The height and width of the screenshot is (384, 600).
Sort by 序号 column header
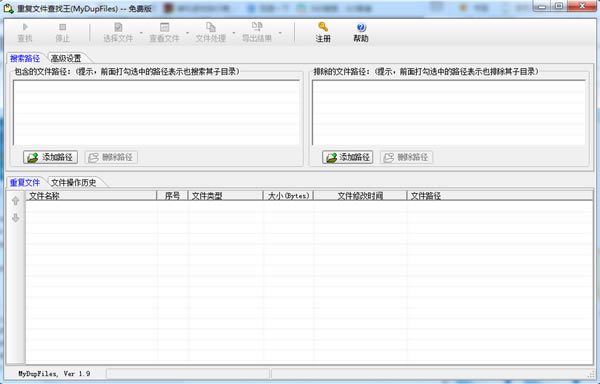point(172,196)
